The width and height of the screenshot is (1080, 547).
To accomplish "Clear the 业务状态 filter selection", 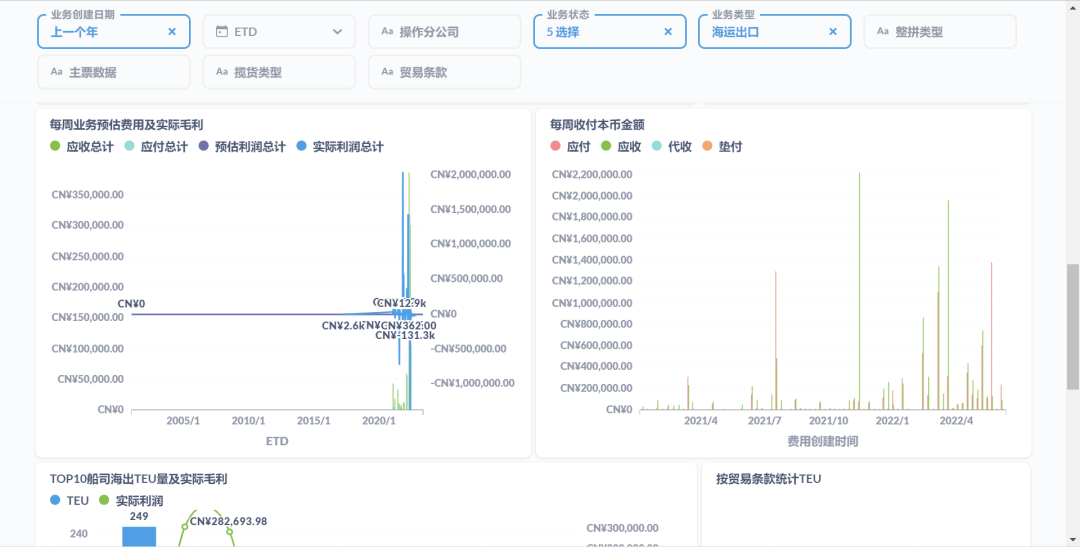I will tap(668, 32).
